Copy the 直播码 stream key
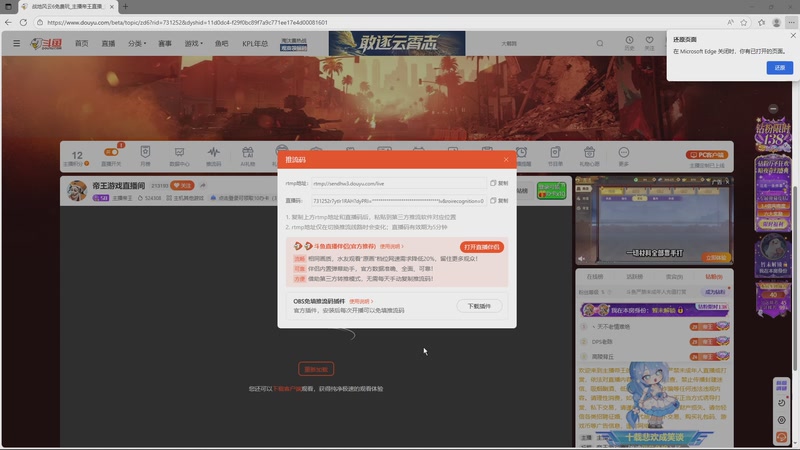The image size is (800, 450). coord(499,201)
